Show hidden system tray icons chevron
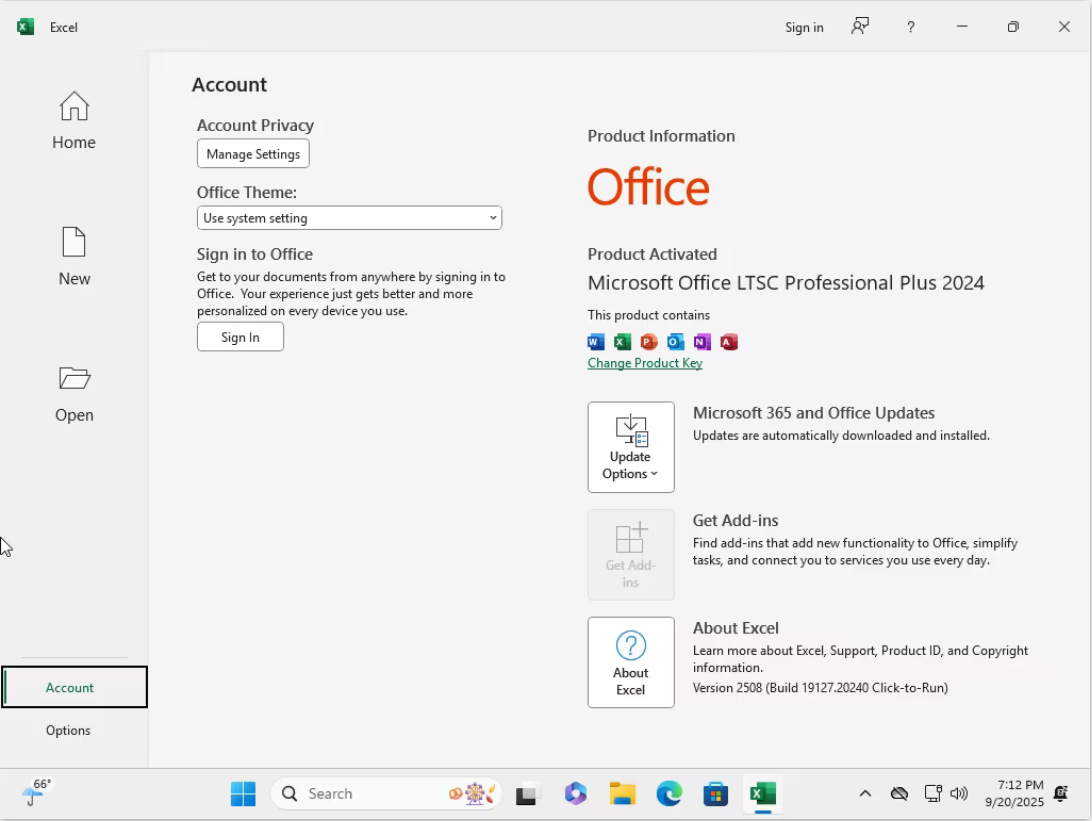 (x=865, y=793)
